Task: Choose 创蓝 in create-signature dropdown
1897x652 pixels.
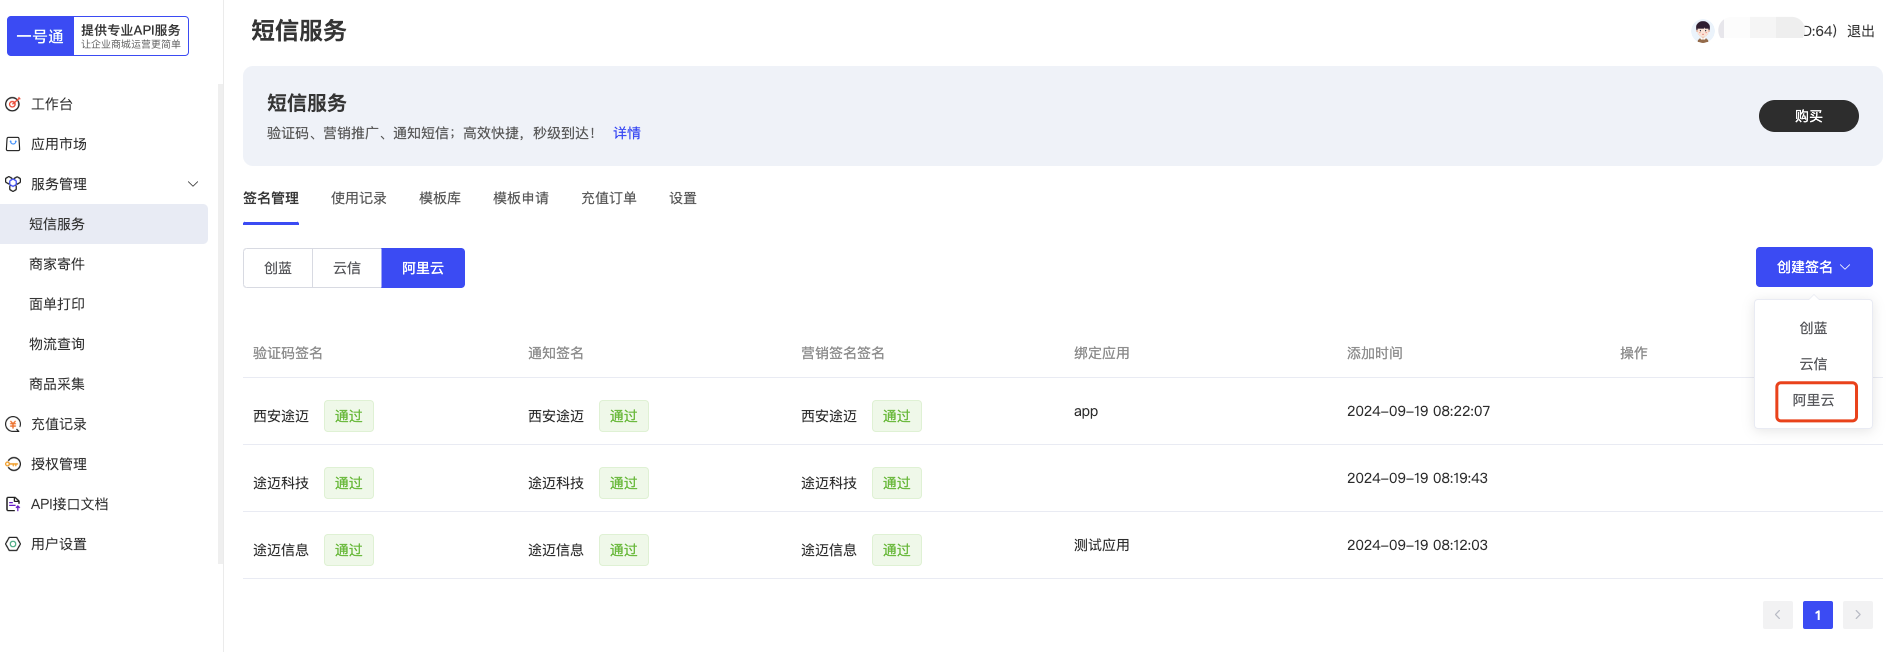Action: point(1813,328)
